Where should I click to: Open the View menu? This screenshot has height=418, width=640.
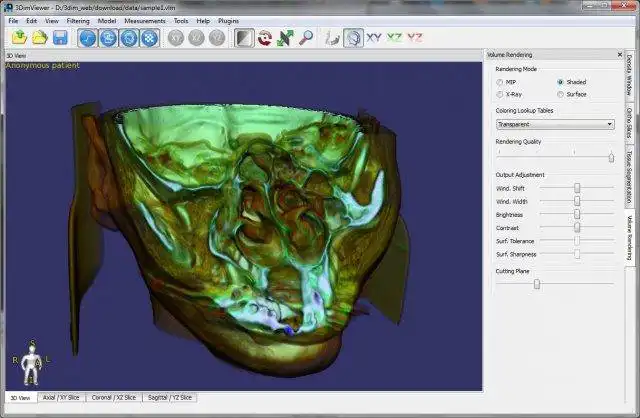tap(52, 21)
